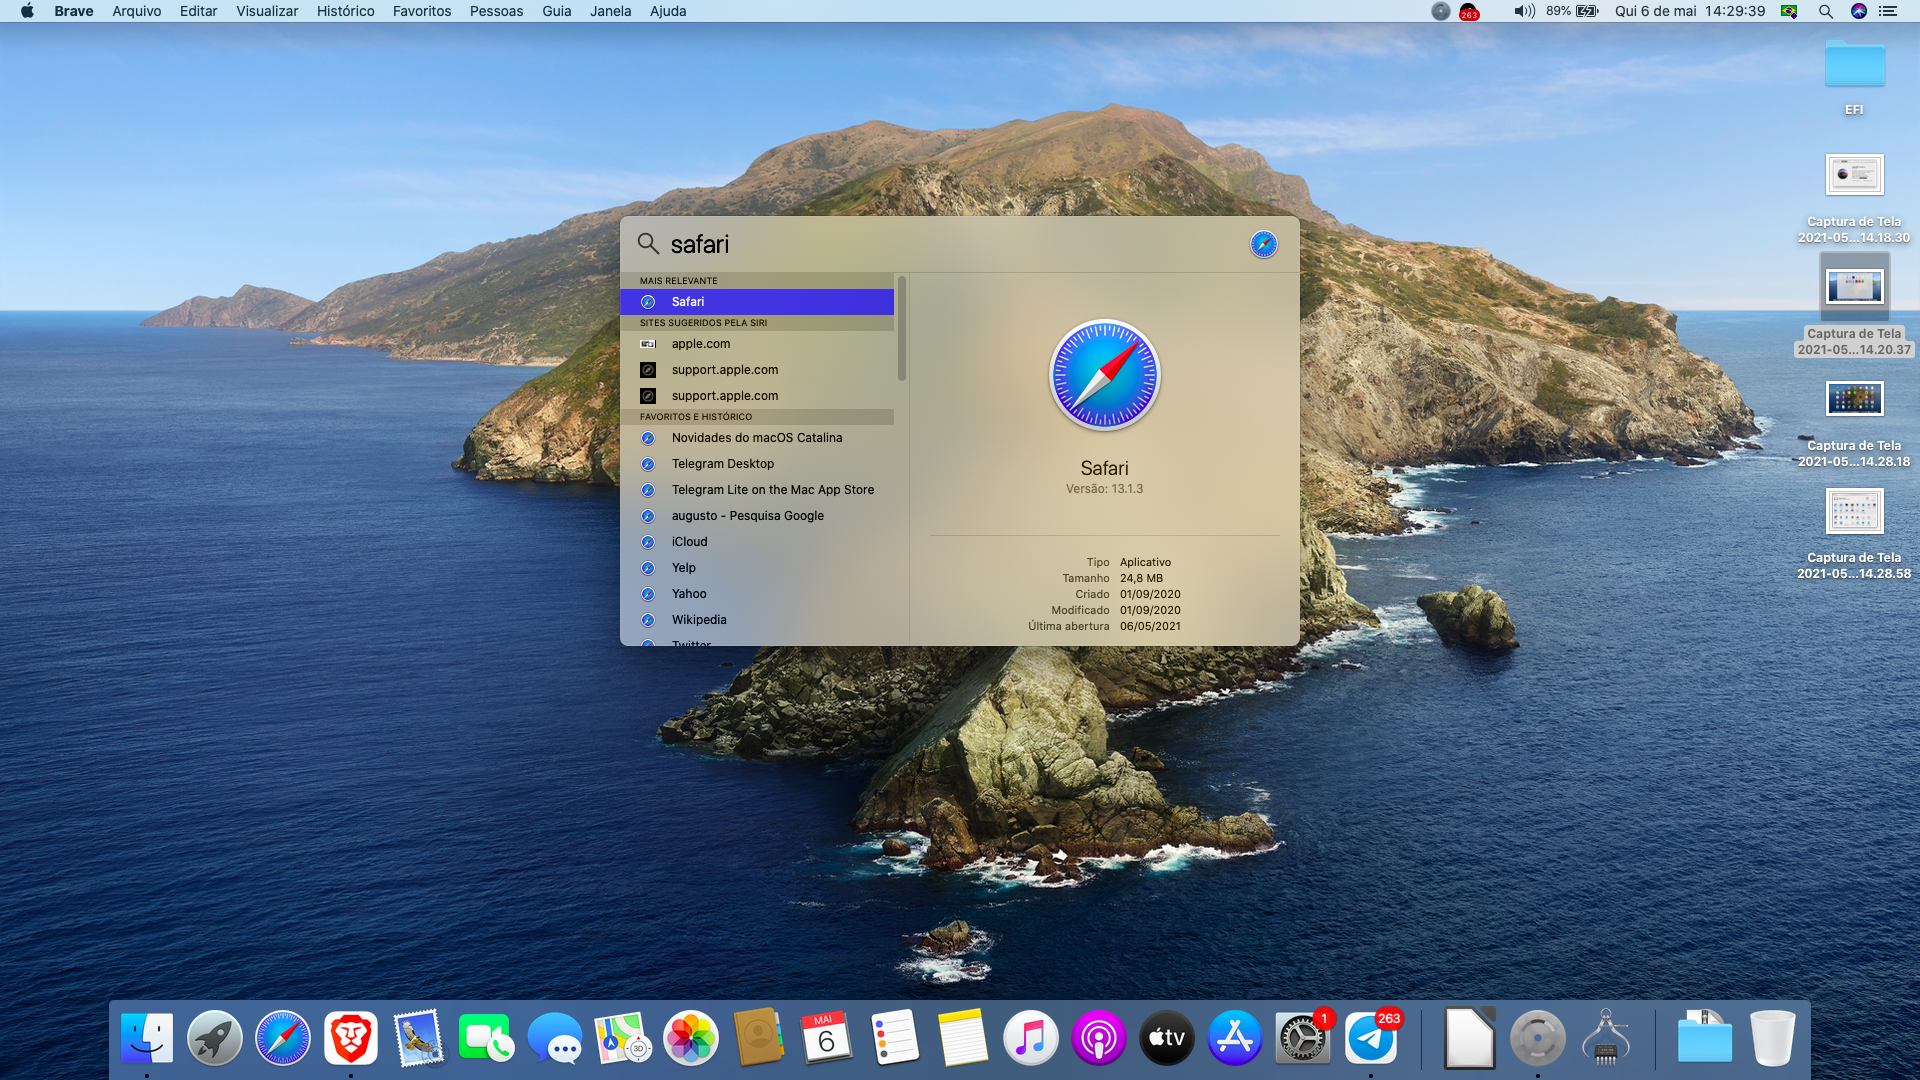Open the Podcasts app in dock
The height and width of the screenshot is (1080, 1920).
click(x=1098, y=1038)
